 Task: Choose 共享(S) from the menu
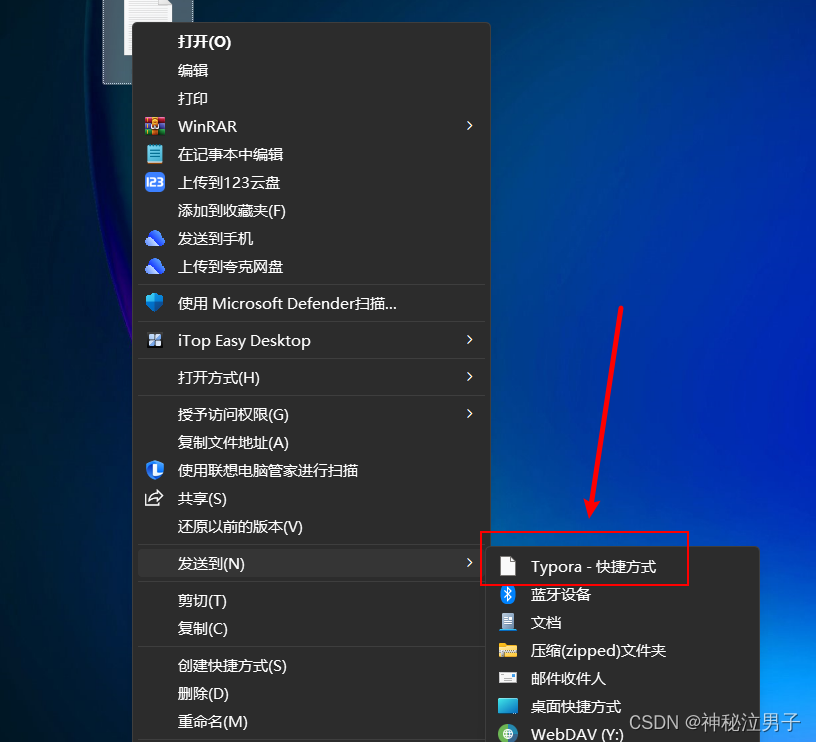[x=312, y=498]
